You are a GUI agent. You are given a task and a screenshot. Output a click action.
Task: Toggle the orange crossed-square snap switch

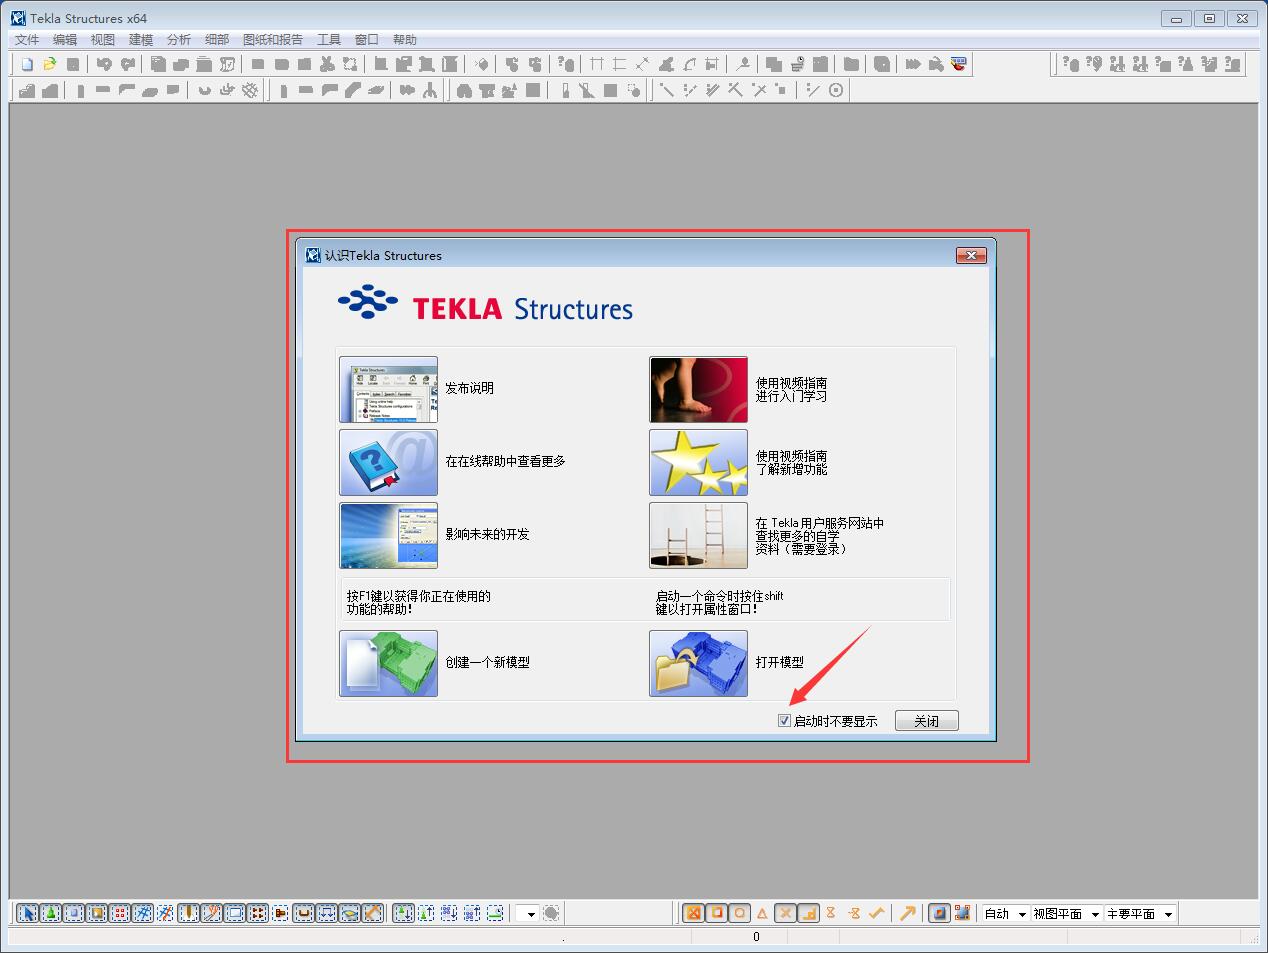[693, 913]
